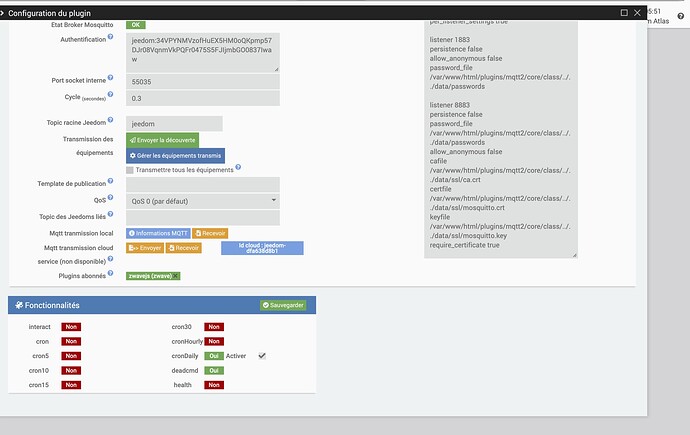Click the Mosquitto configuration text area
Viewport: 690px width, 435px height.
pyautogui.click(x=501, y=139)
